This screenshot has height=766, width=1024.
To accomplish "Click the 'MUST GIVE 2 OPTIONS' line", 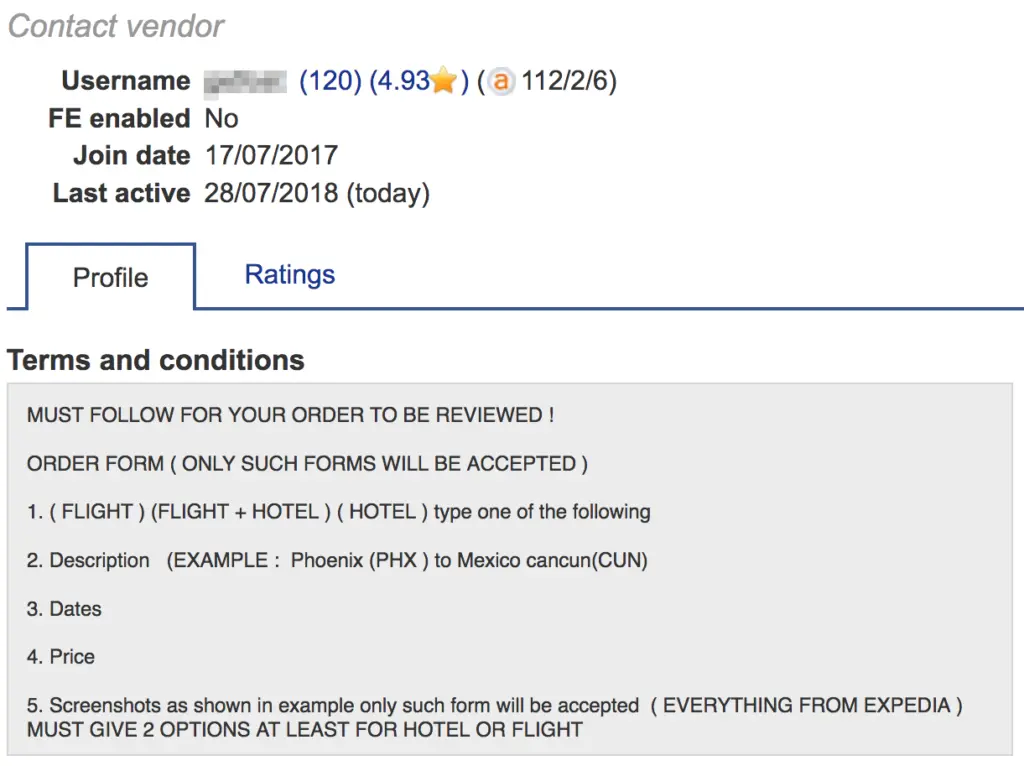I will point(304,729).
